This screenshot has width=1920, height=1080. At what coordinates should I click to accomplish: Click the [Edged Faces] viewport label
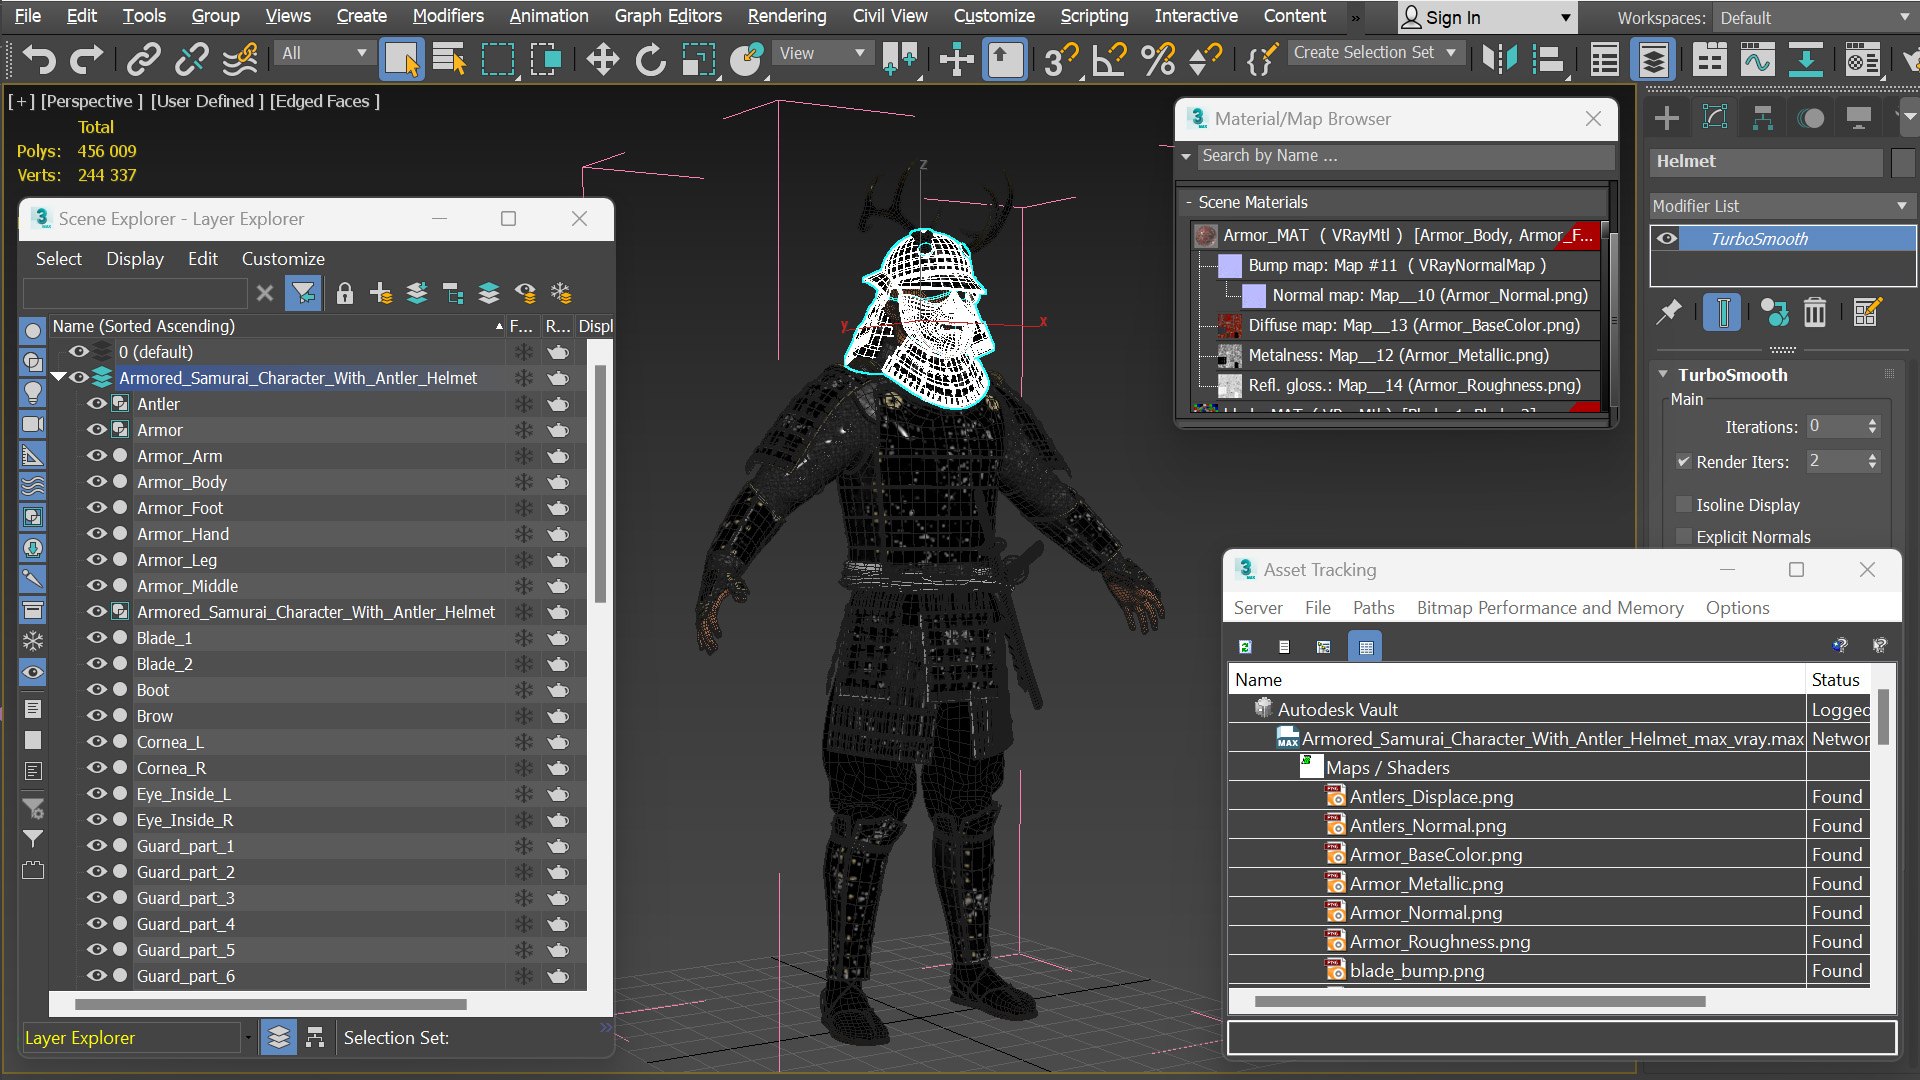[324, 101]
